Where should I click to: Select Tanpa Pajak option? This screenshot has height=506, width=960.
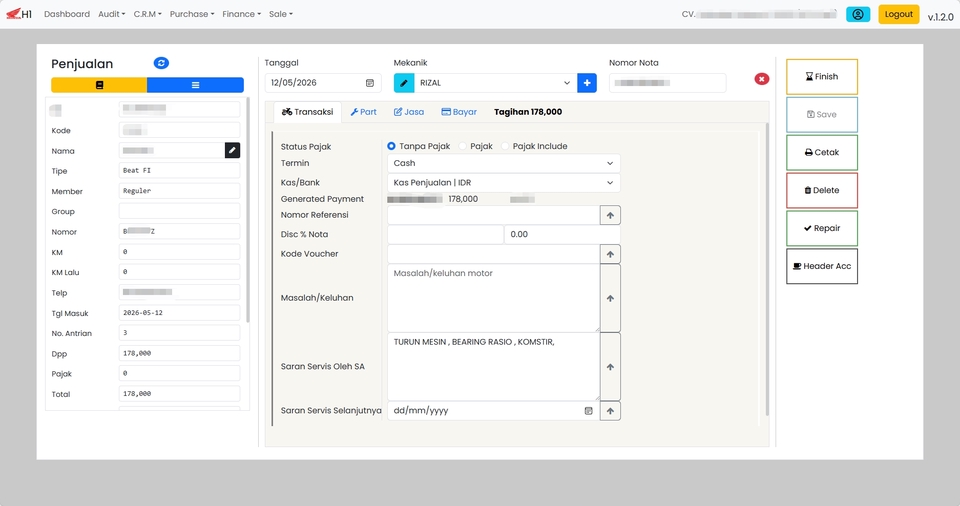tap(391, 146)
